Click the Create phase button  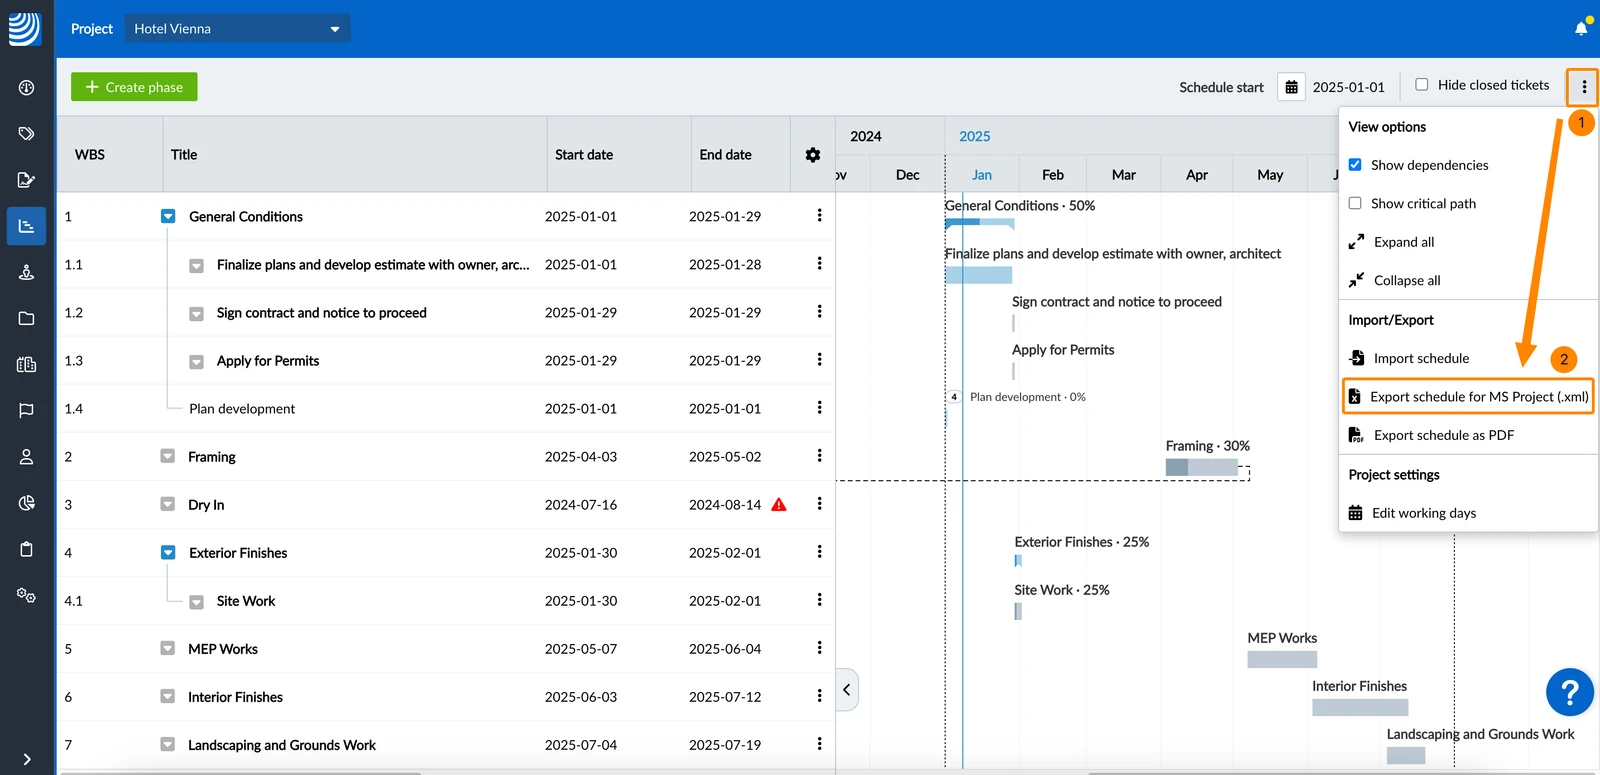point(134,87)
